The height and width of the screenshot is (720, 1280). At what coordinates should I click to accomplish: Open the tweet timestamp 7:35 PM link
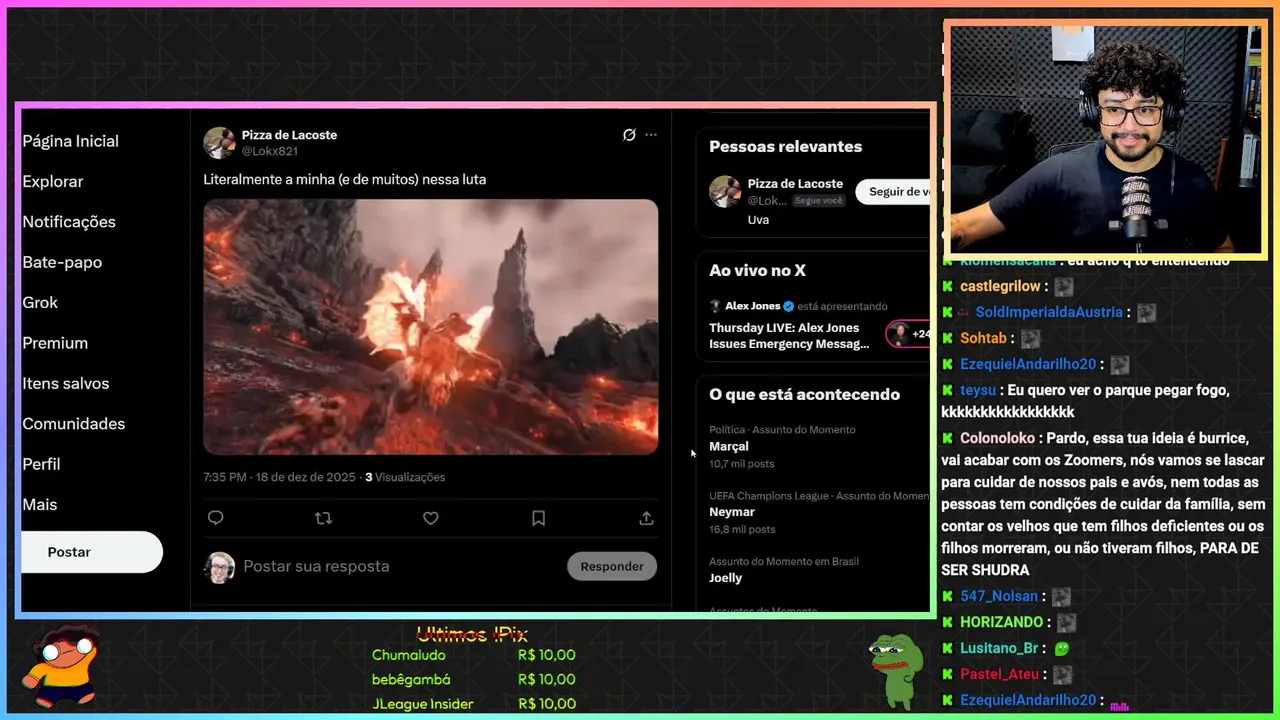279,477
